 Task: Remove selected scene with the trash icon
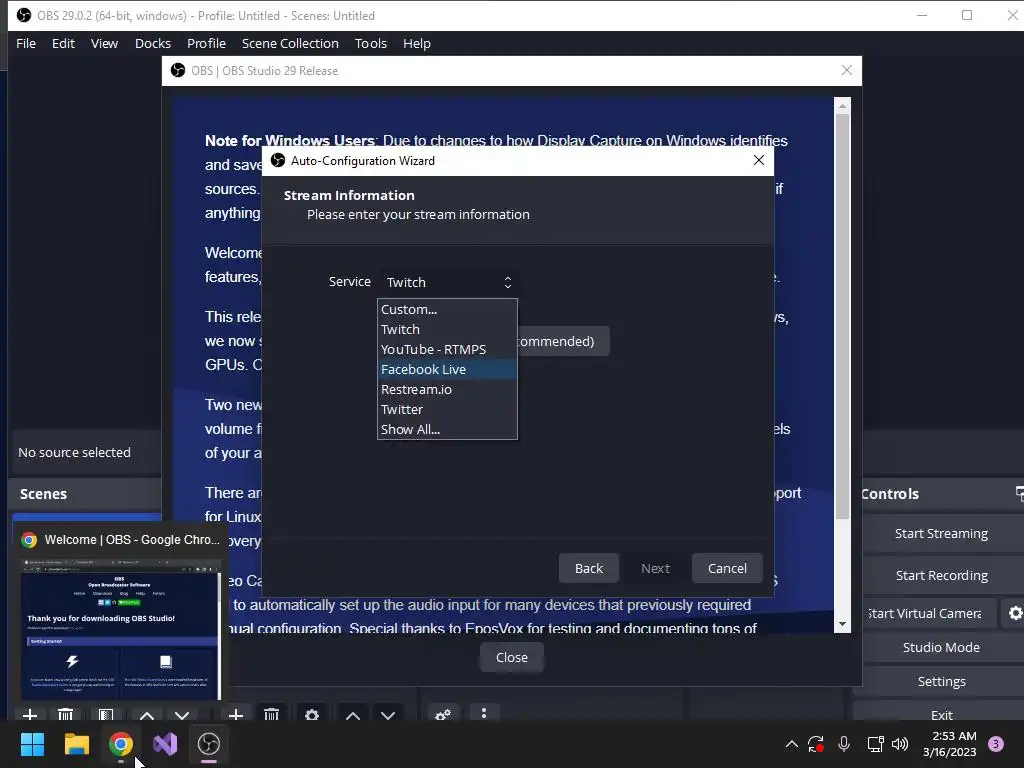(x=65, y=714)
